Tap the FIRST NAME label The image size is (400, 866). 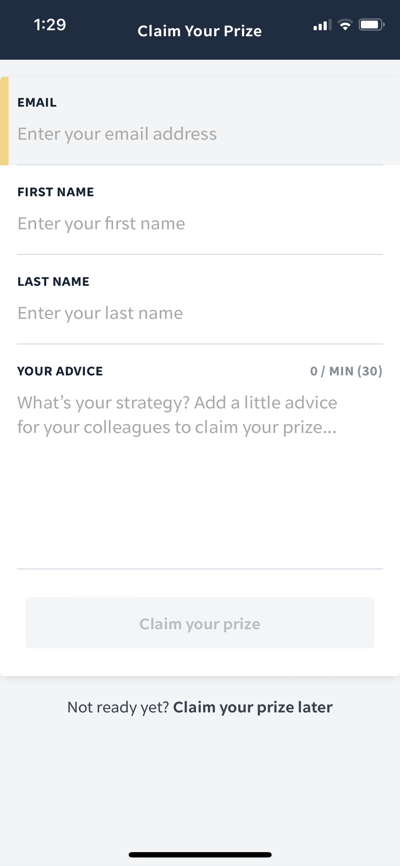tap(56, 192)
